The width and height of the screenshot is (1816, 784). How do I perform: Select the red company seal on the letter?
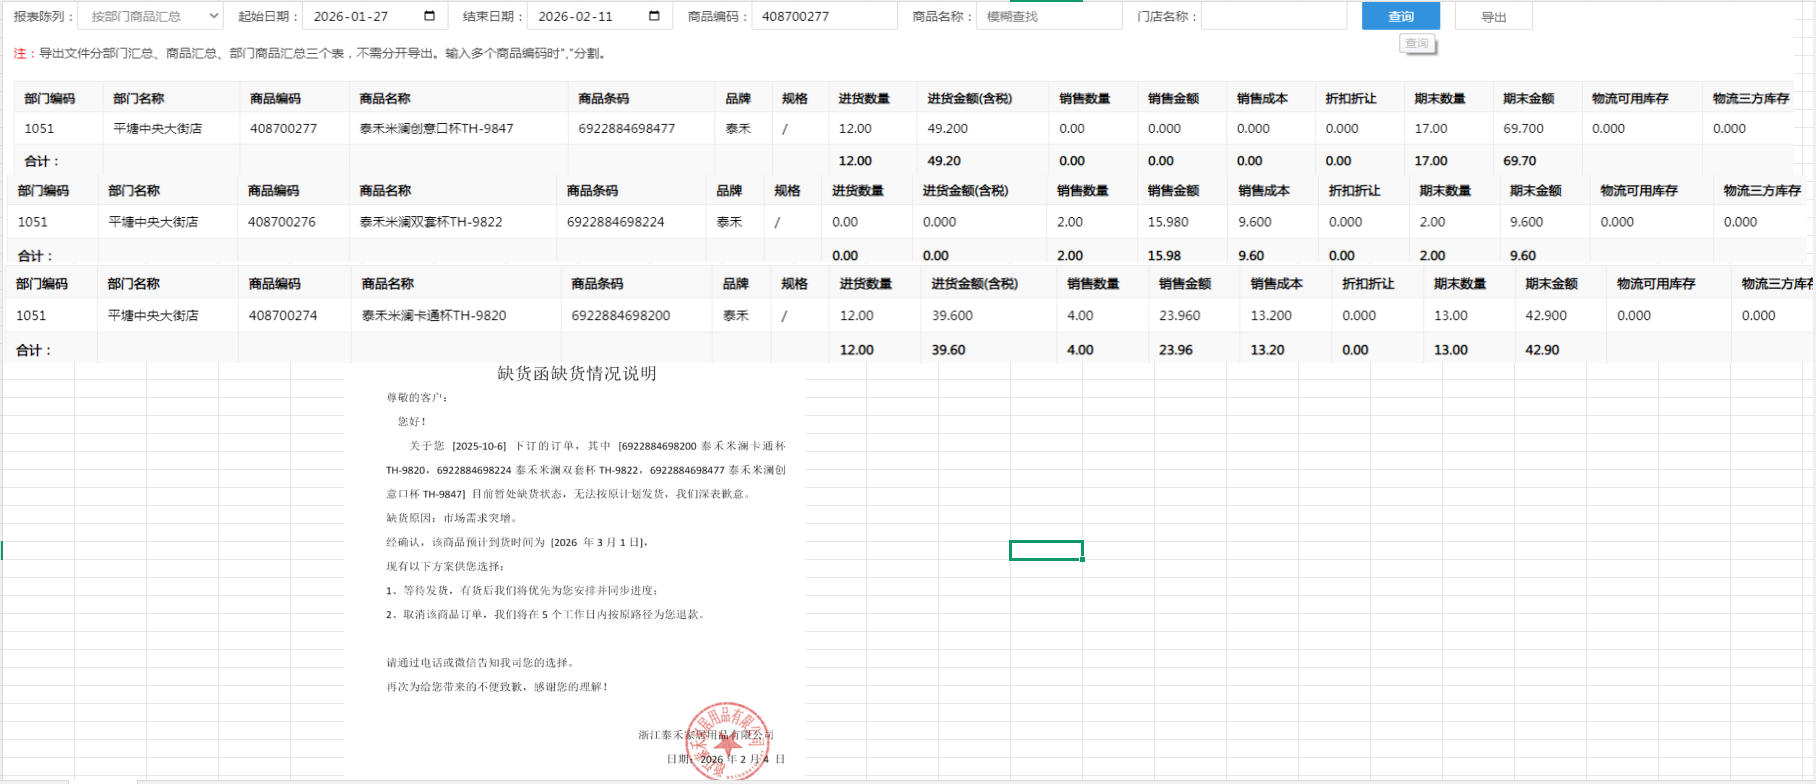coord(727,741)
